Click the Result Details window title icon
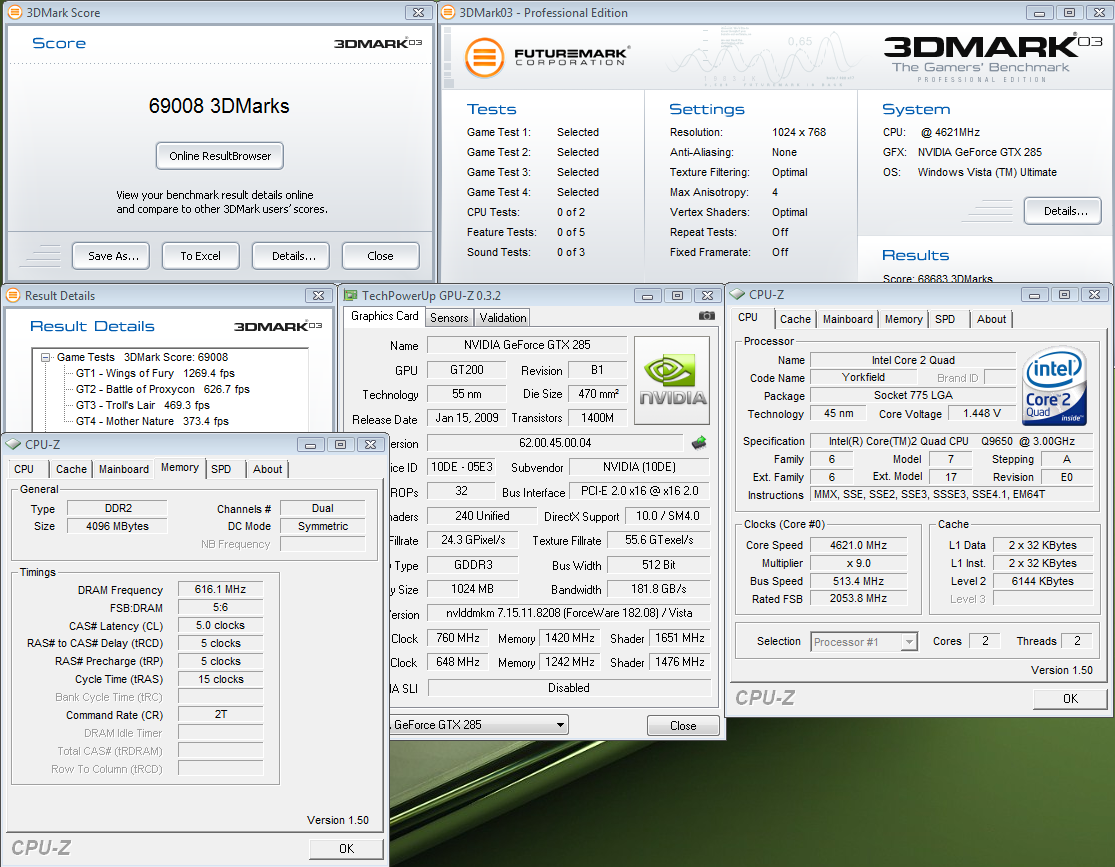The width and height of the screenshot is (1115, 867). [13, 295]
